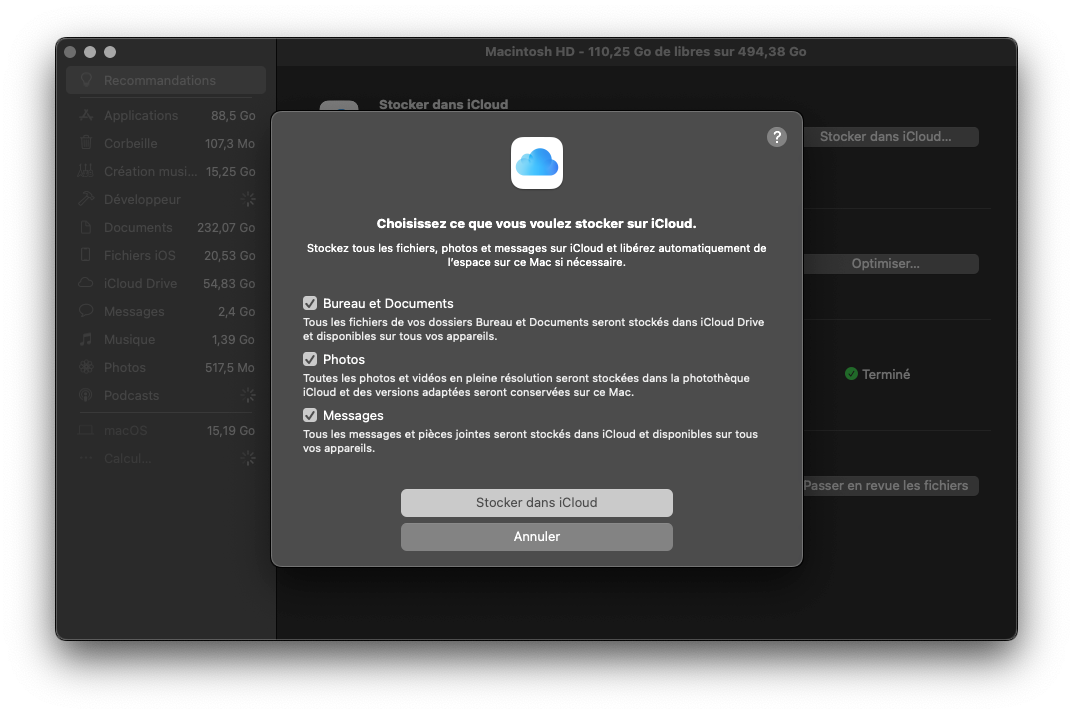The height and width of the screenshot is (714, 1073).
Task: Click the Musique note icon
Action: [x=86, y=339]
